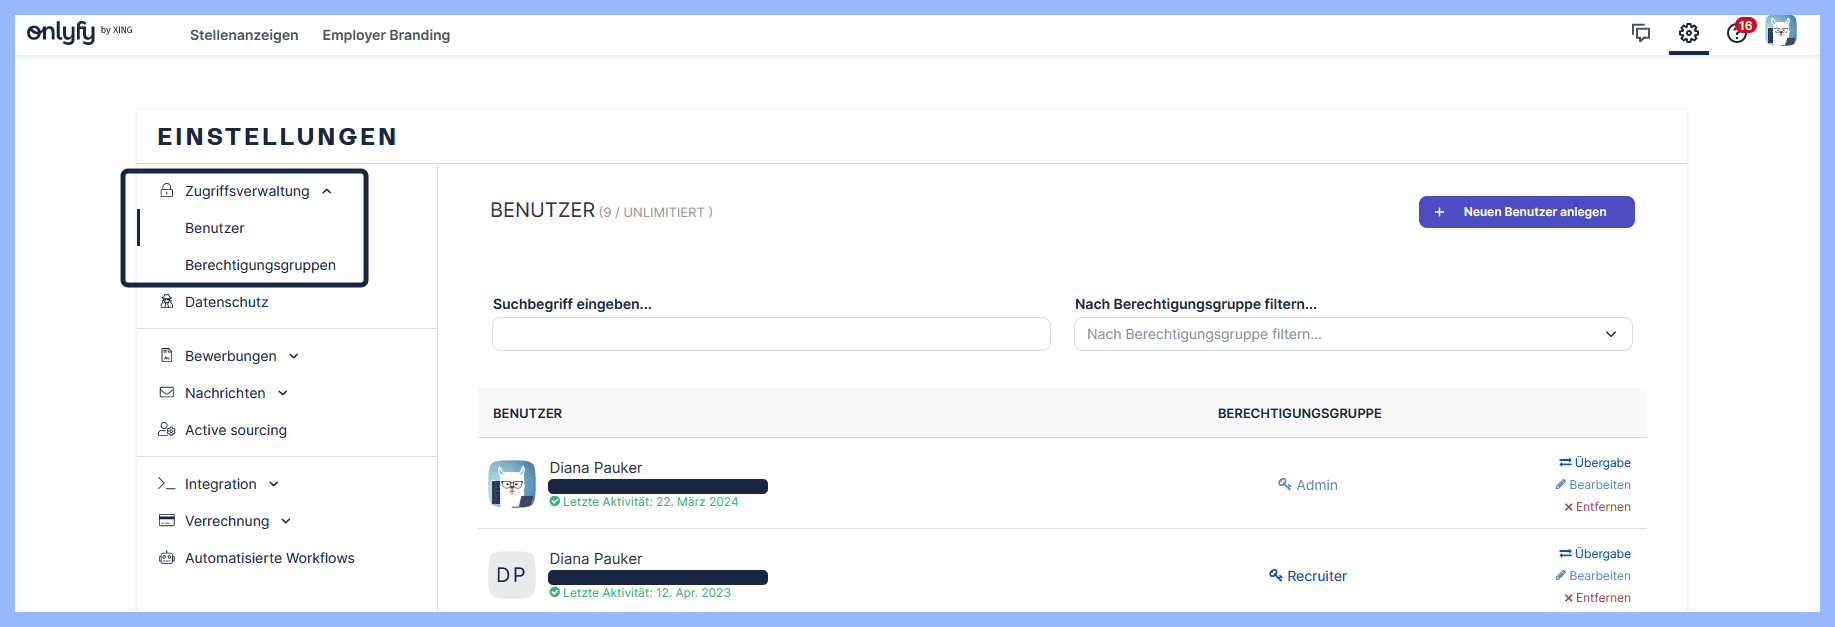This screenshot has width=1835, height=627.
Task: Open the user profile avatar in header
Action: 1780,31
